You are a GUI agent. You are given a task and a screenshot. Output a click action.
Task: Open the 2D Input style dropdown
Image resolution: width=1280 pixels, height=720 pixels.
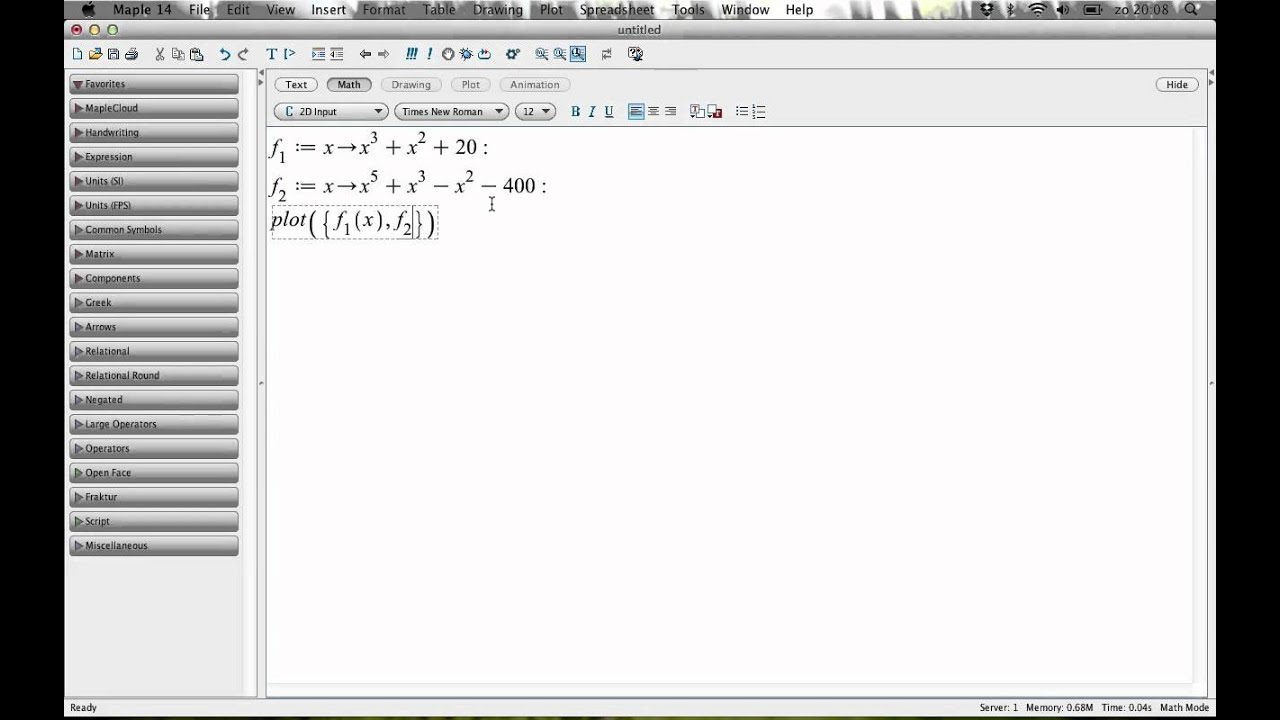point(331,112)
